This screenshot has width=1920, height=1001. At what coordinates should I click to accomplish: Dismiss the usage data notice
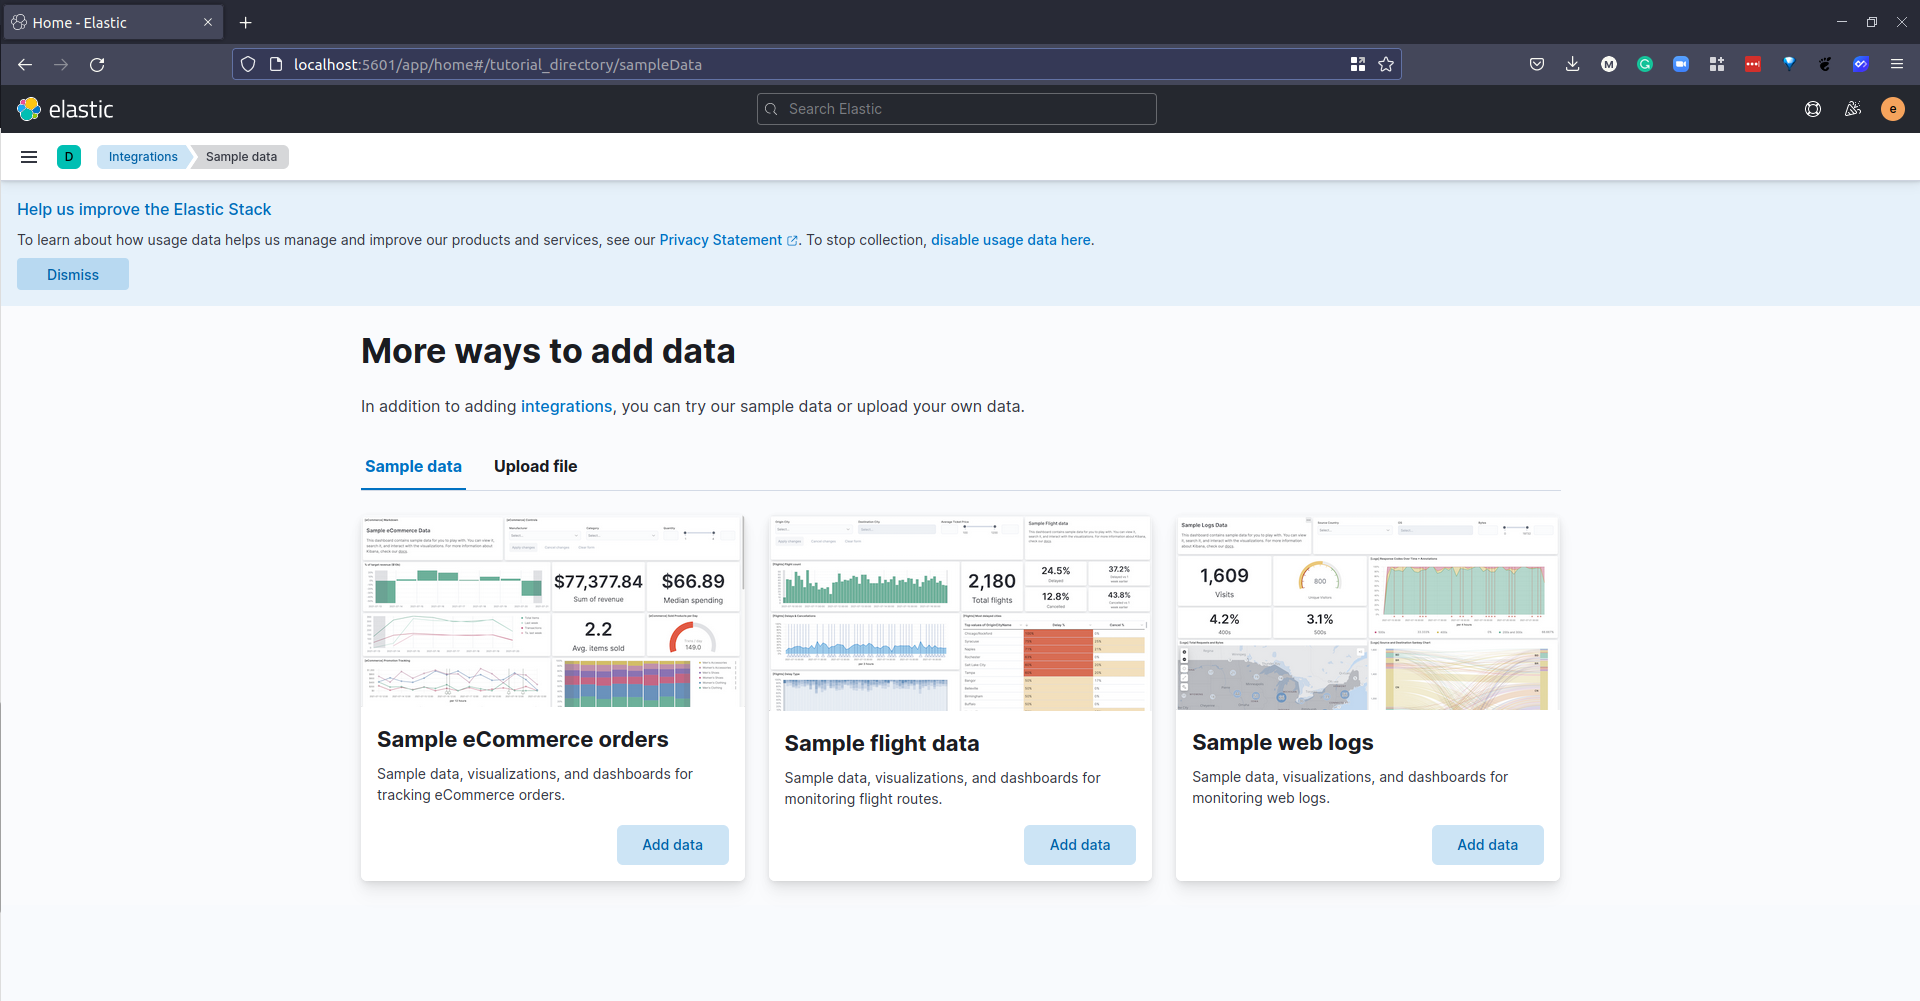click(73, 274)
